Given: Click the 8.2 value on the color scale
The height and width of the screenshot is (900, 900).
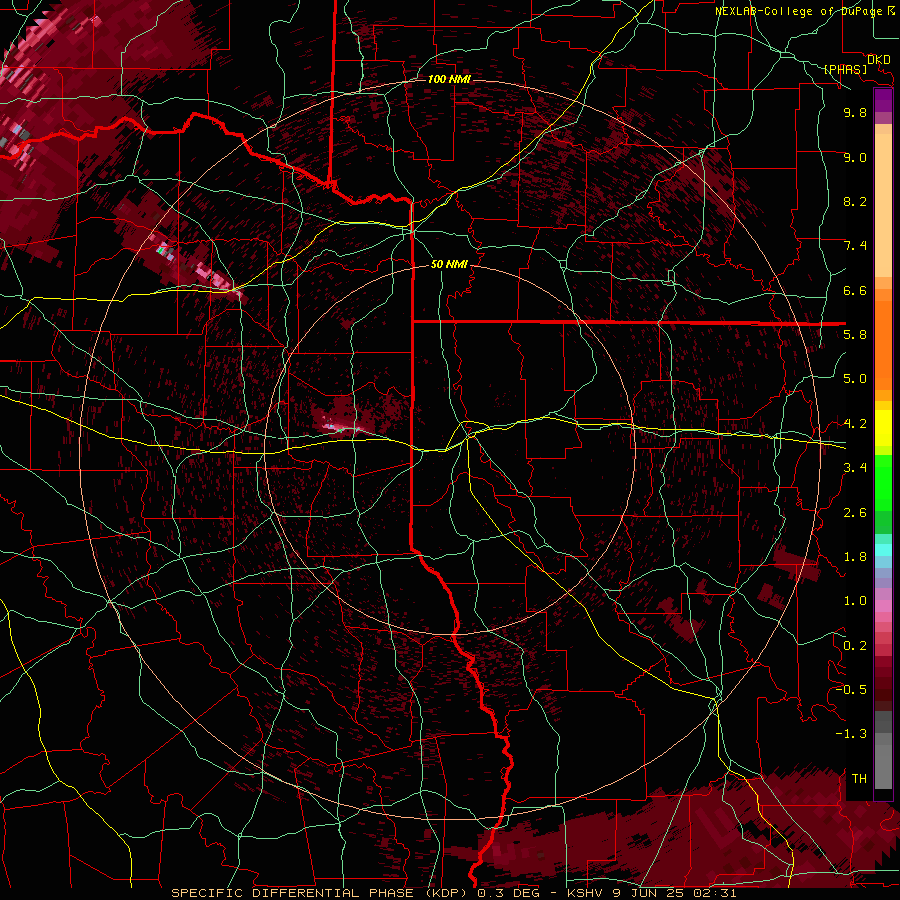Looking at the screenshot, I should [855, 201].
